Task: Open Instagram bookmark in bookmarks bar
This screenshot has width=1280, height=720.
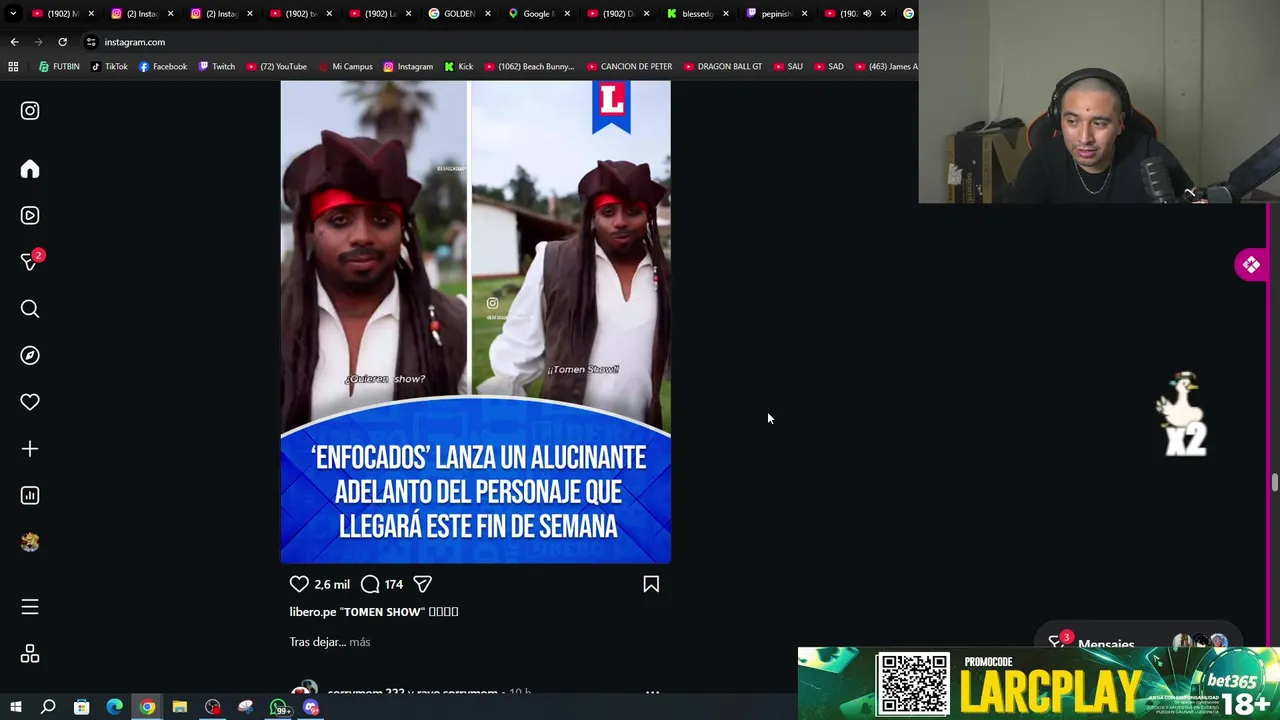Action: pos(408,67)
